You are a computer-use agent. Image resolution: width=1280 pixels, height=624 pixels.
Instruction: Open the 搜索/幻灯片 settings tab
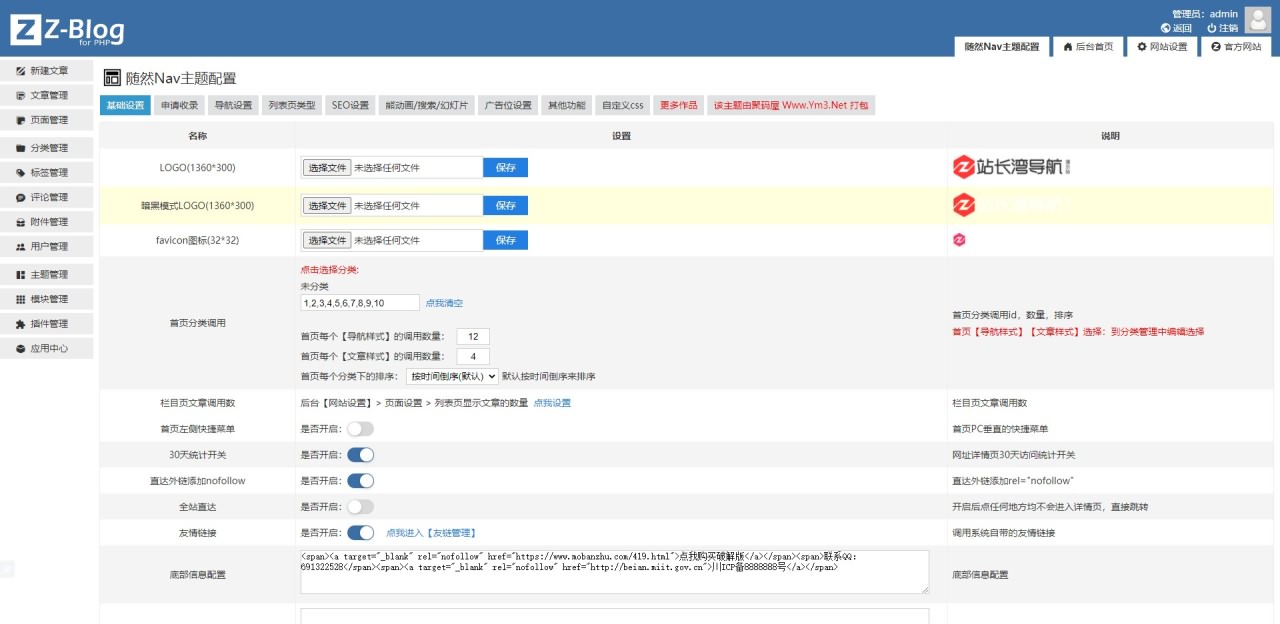(427, 105)
